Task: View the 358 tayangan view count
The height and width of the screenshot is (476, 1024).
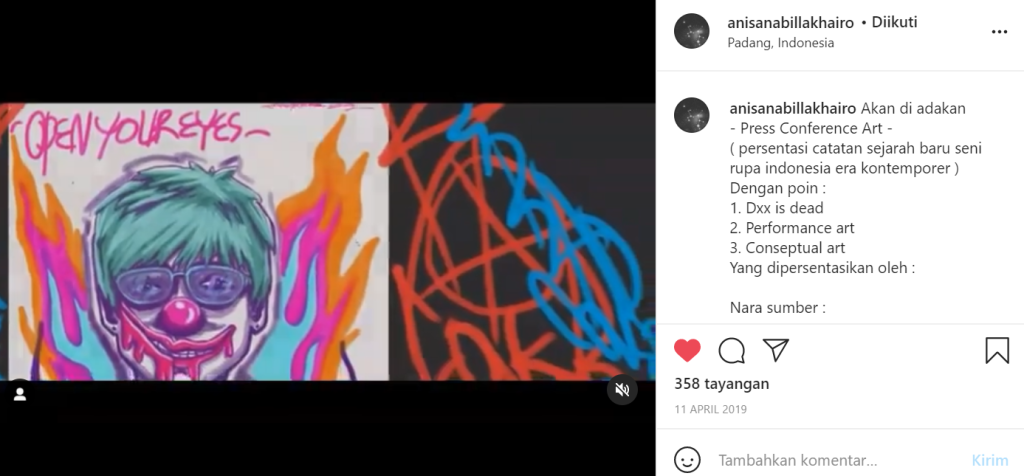Action: [722, 384]
